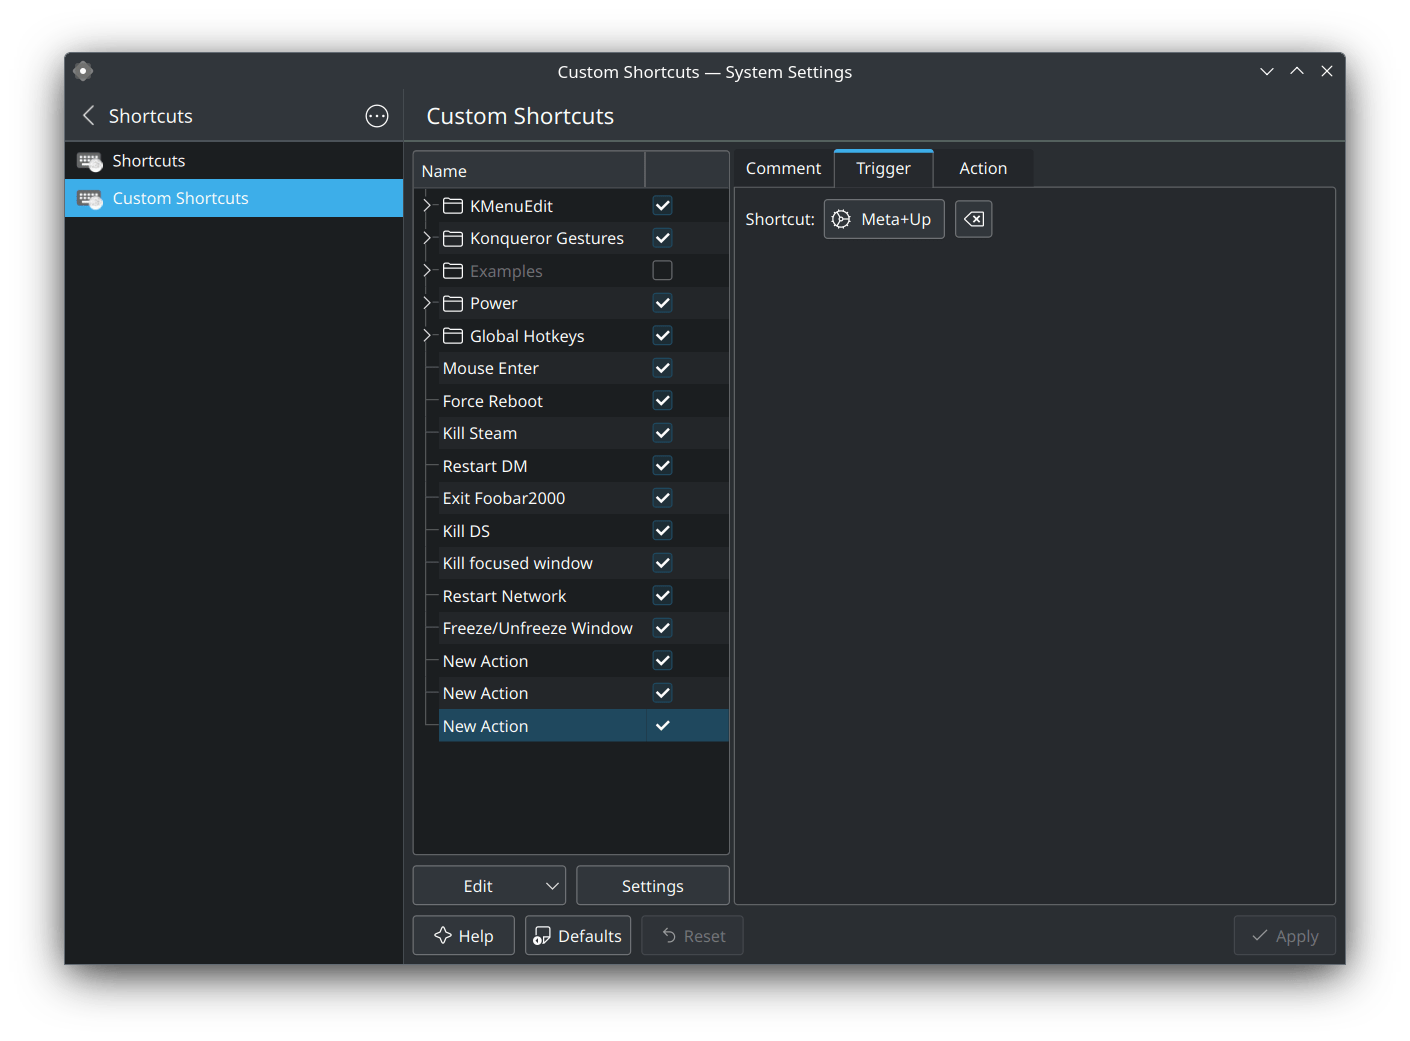This screenshot has height=1041, width=1410.
Task: Expand the Konqueror Gestures tree item
Action: (427, 238)
